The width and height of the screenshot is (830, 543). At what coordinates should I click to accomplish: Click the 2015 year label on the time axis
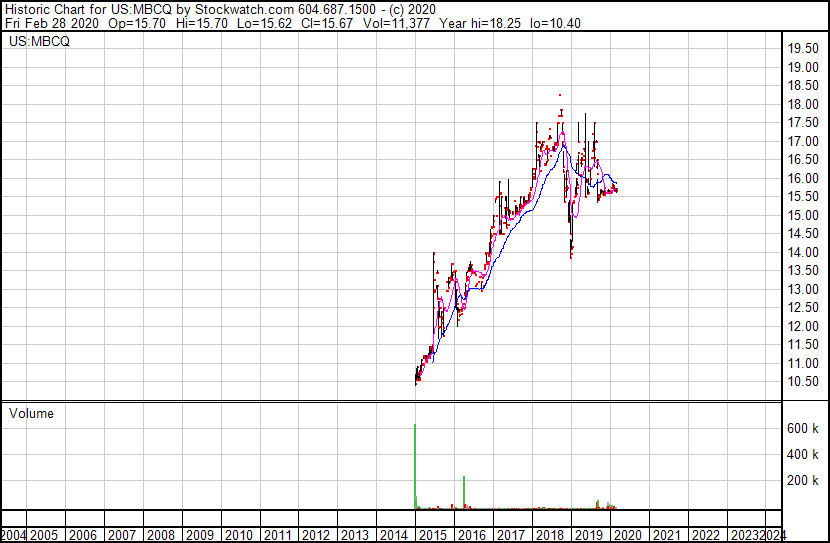pos(432,534)
